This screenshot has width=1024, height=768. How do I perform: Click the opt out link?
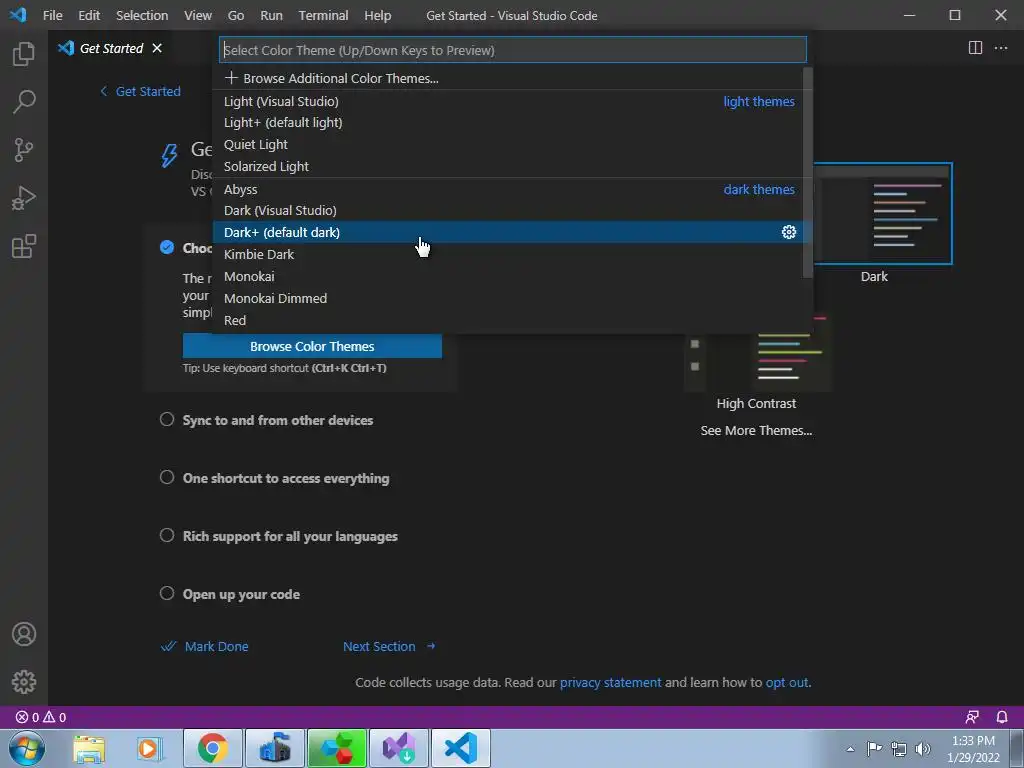pos(787,682)
